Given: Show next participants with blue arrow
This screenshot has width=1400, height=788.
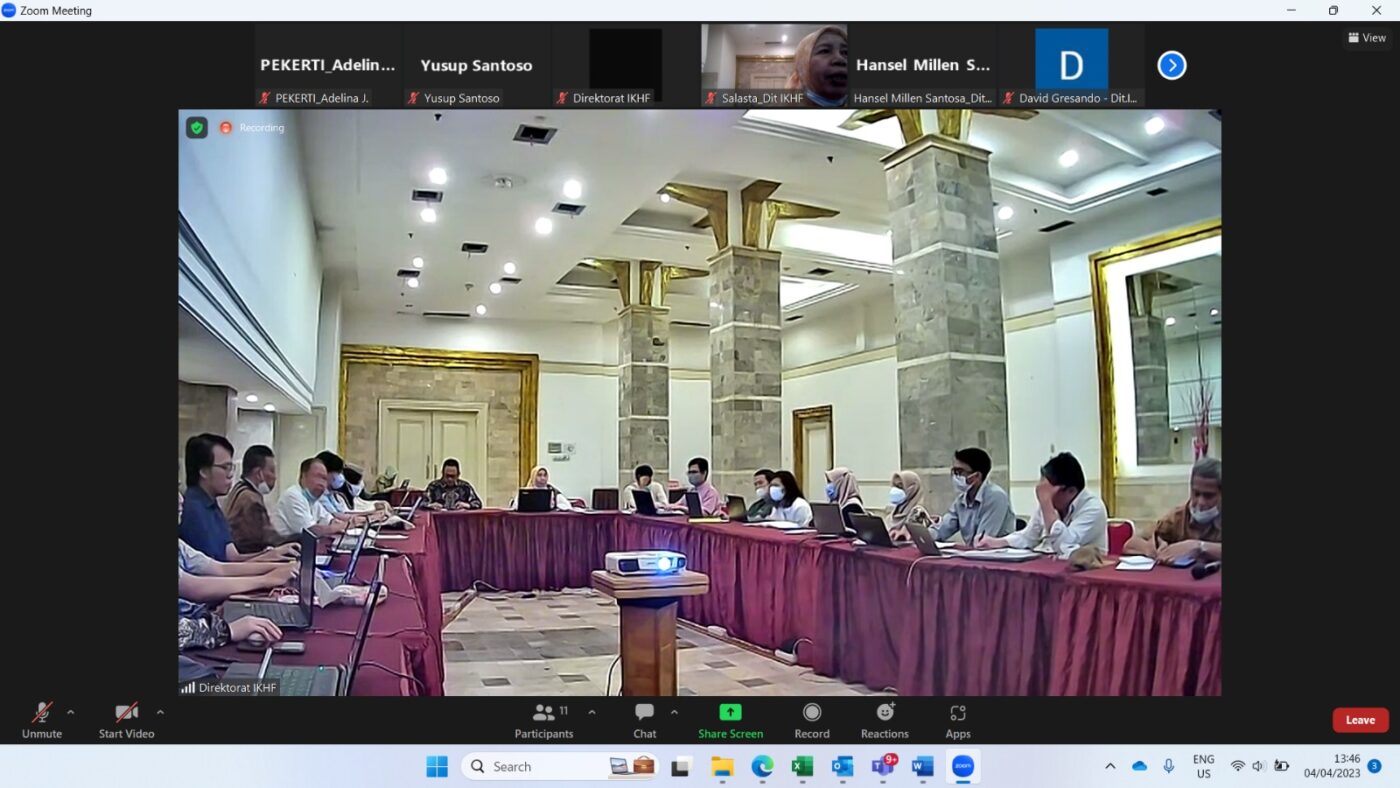Looking at the screenshot, I should tap(1171, 65).
